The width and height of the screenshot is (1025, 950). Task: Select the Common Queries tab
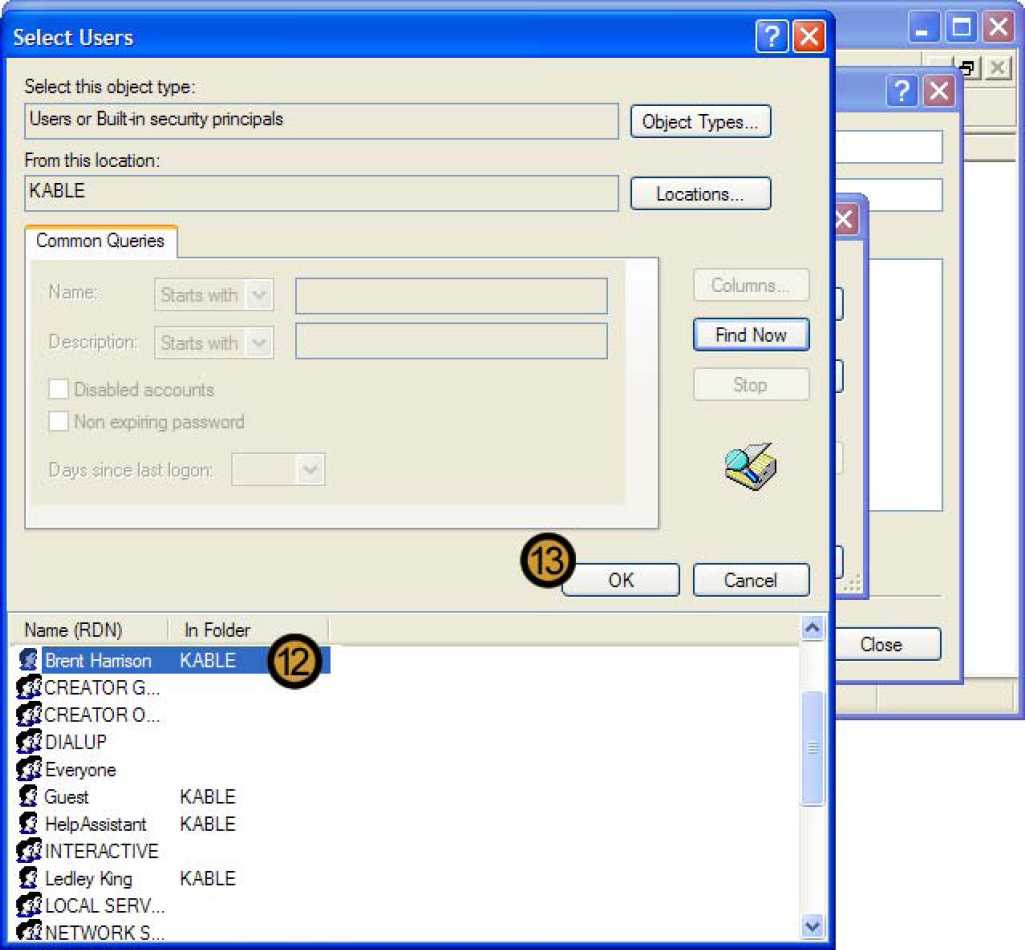pos(101,241)
